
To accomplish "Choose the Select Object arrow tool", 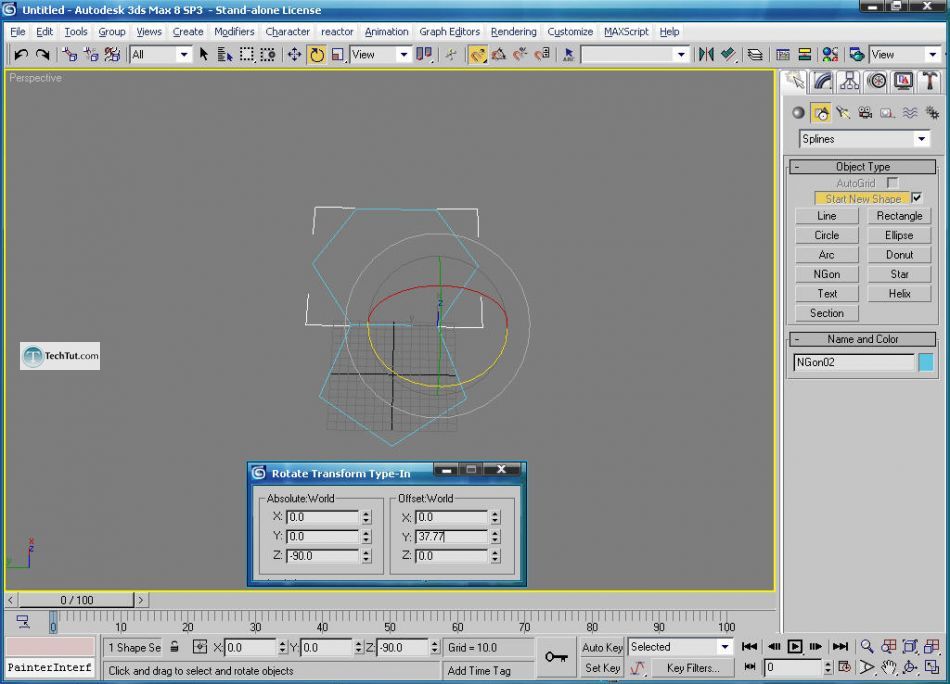I will (204, 55).
